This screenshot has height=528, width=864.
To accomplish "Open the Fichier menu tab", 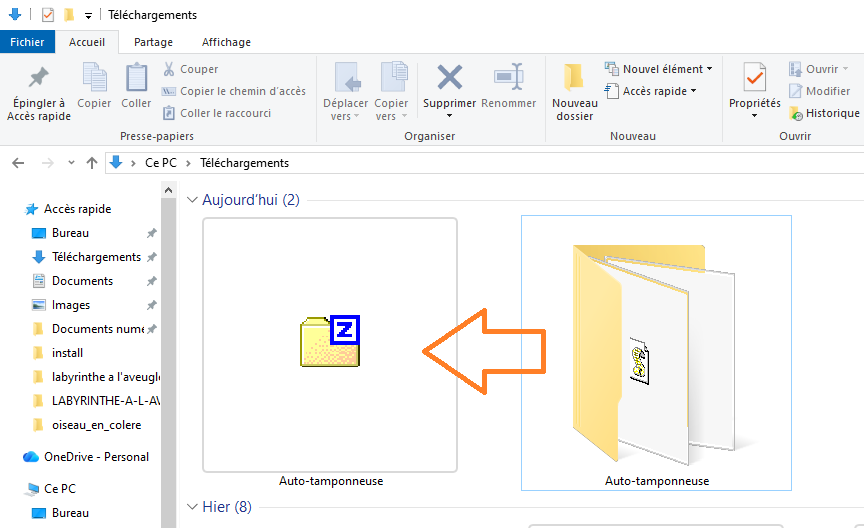I will tap(27, 42).
